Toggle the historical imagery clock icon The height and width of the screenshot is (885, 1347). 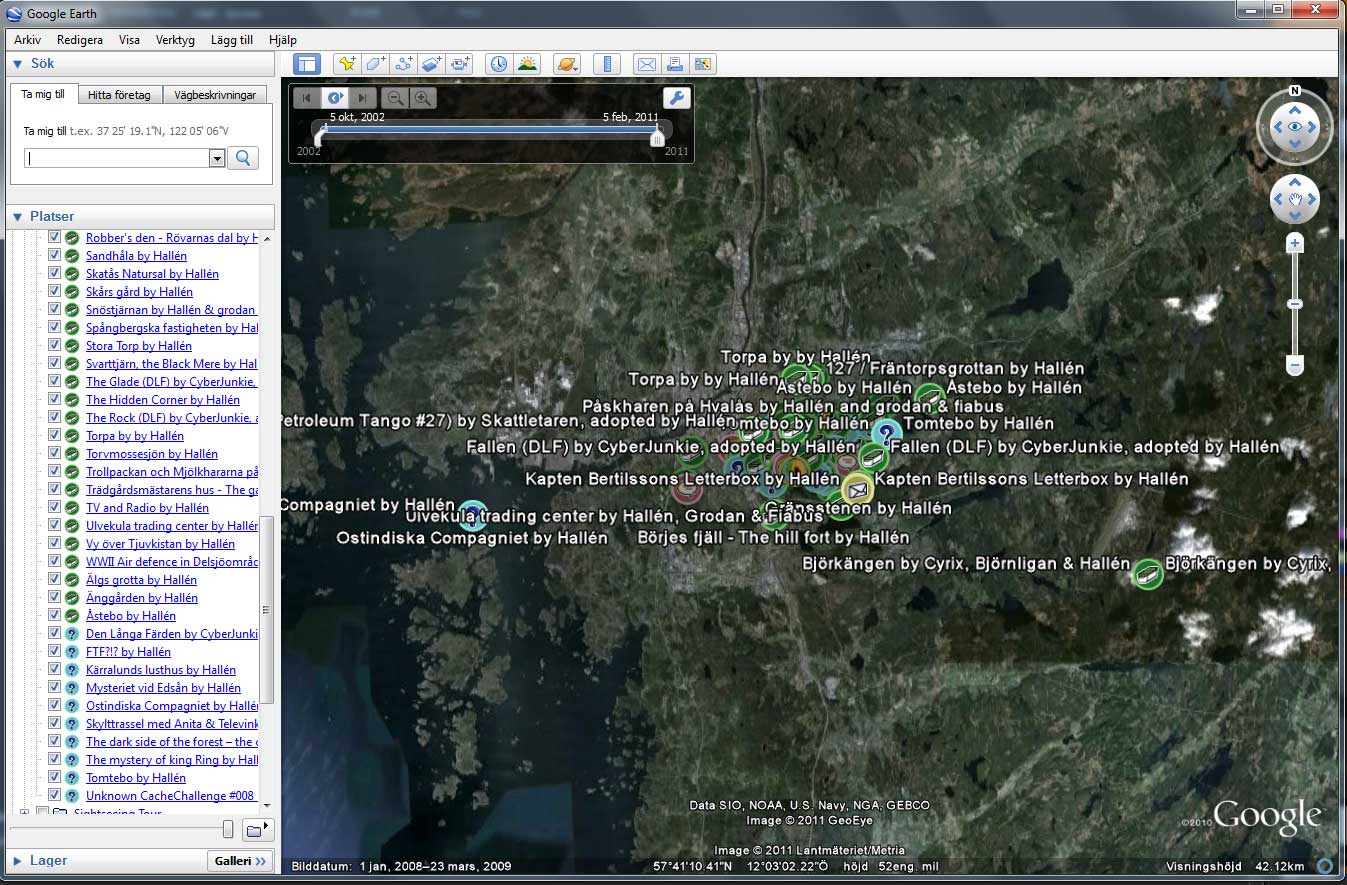click(x=498, y=64)
